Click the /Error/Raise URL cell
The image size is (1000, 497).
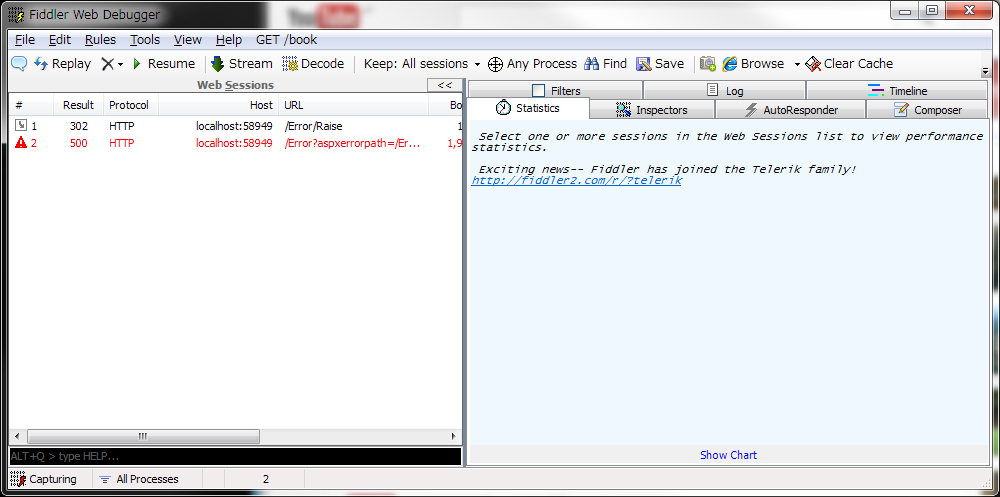pyautogui.click(x=313, y=126)
